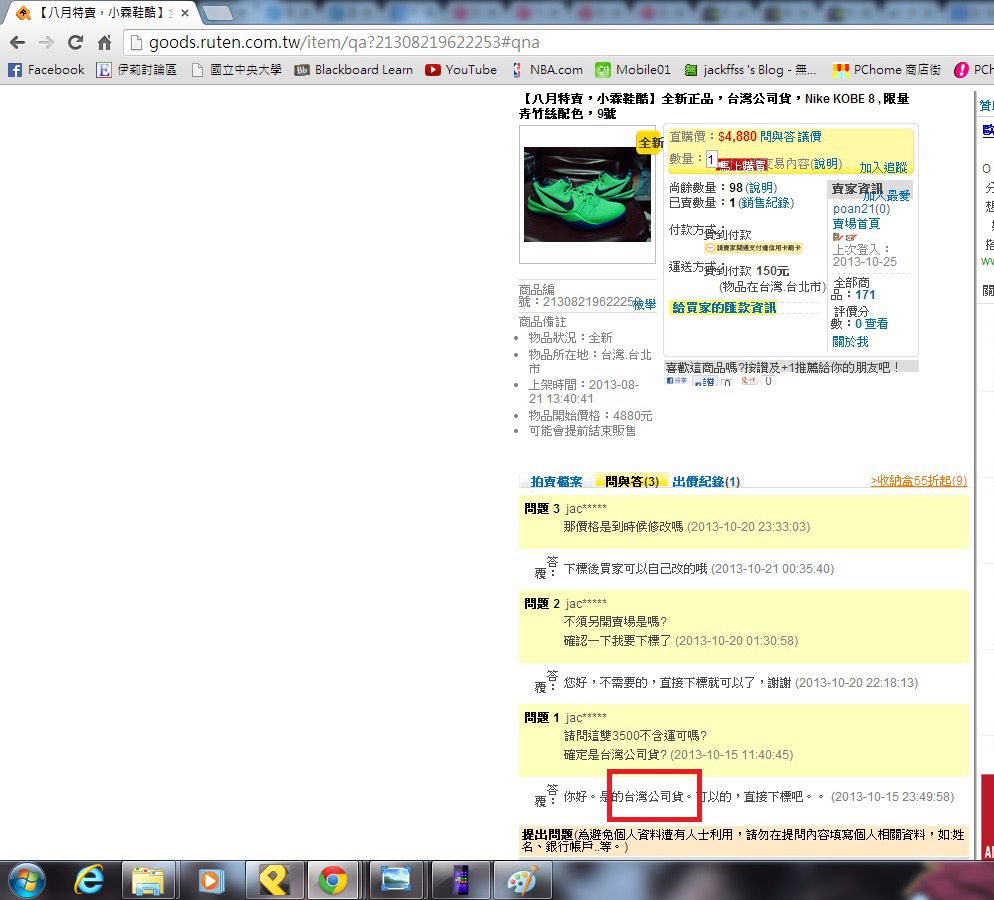The height and width of the screenshot is (900, 994).
Task: Open the Windows Start menu
Action: coord(27,881)
